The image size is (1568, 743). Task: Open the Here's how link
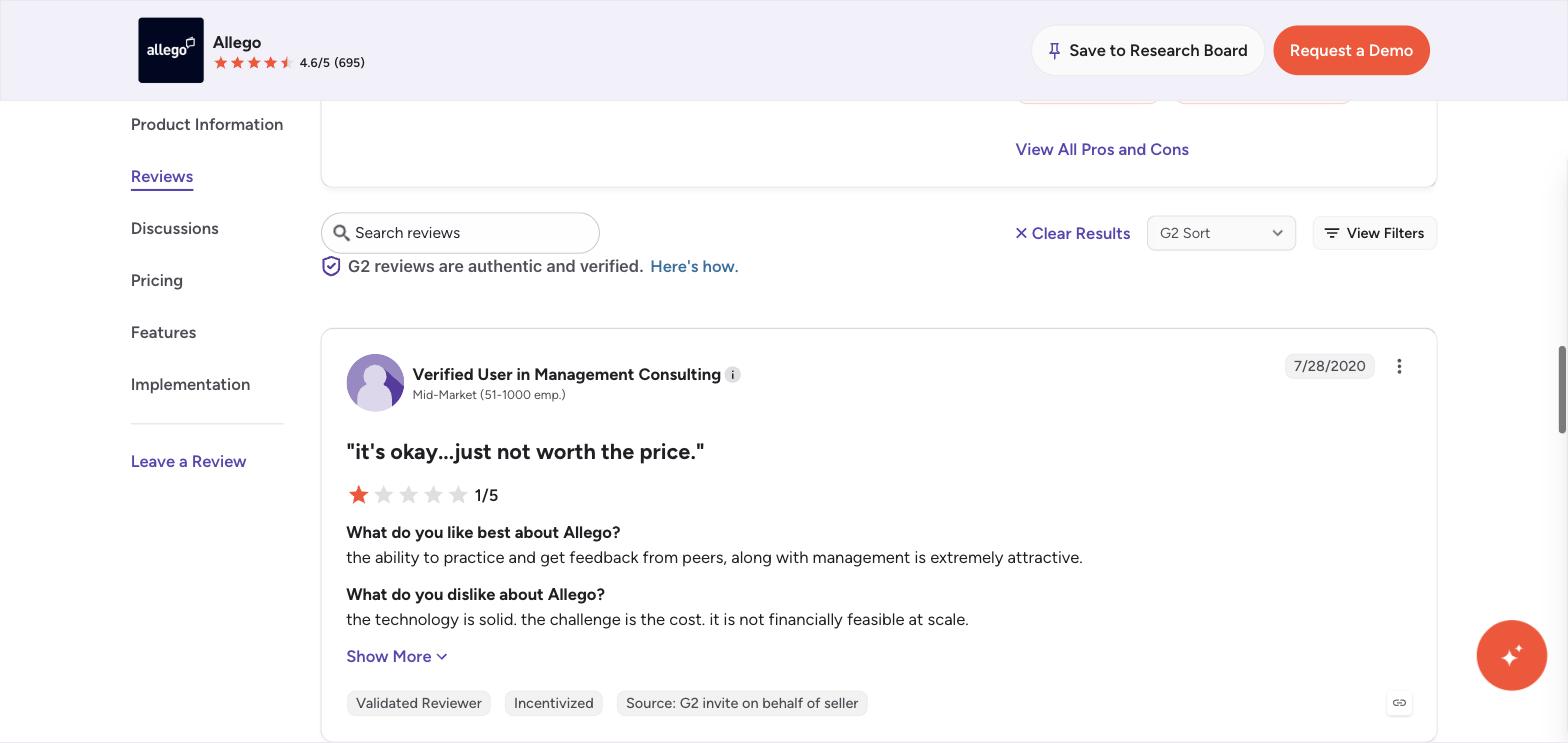click(694, 266)
